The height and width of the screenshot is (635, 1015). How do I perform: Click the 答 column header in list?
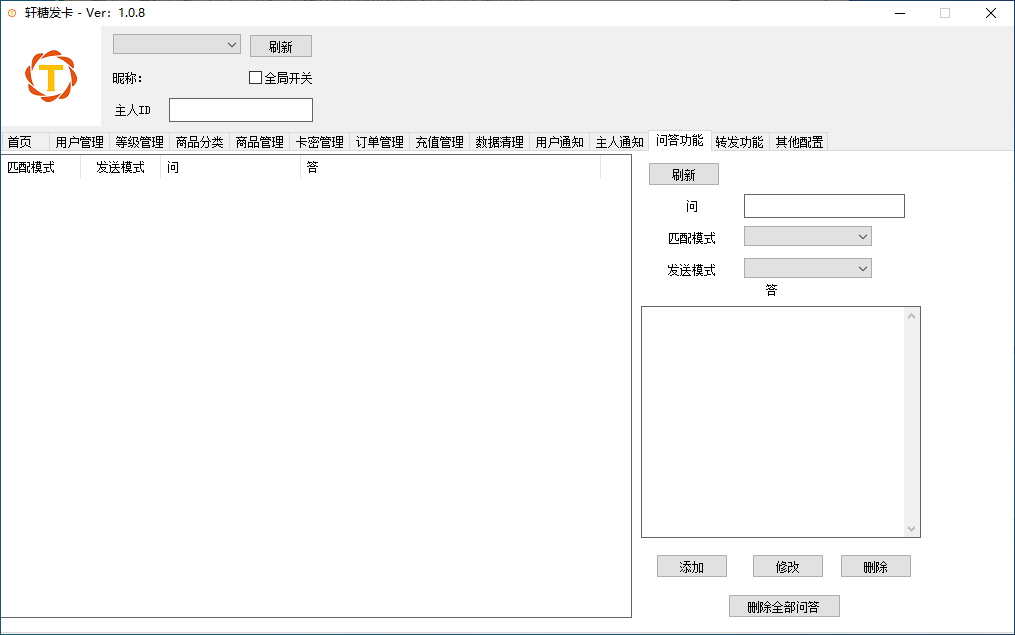pos(451,167)
